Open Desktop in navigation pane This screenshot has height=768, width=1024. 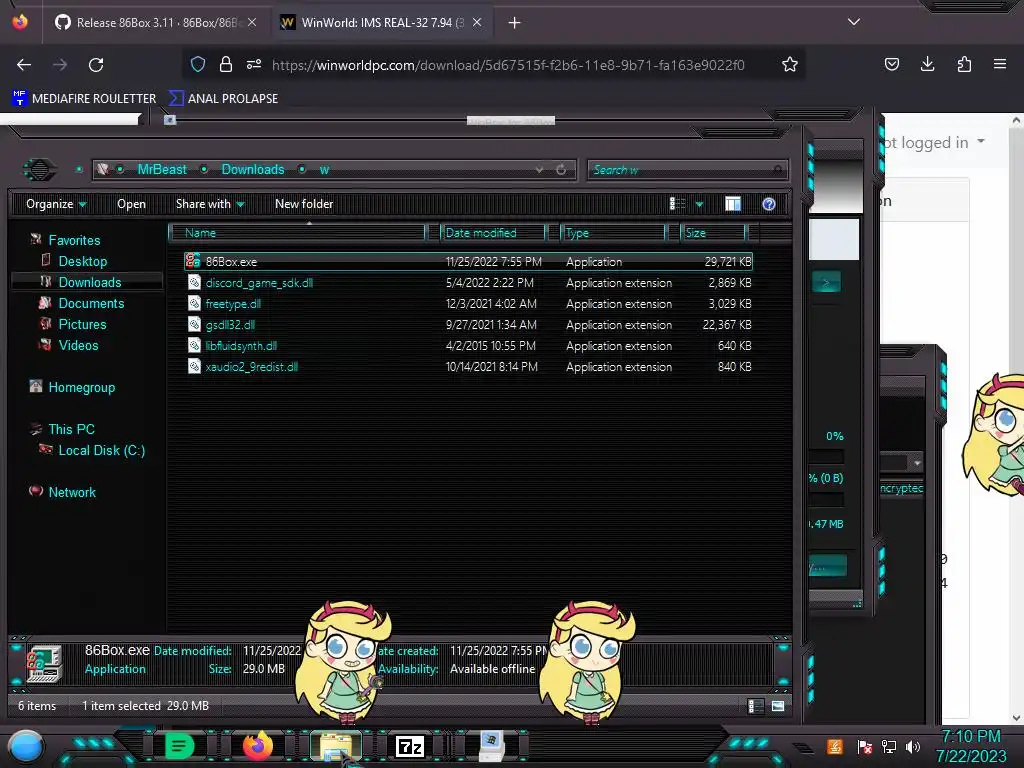tap(74, 261)
